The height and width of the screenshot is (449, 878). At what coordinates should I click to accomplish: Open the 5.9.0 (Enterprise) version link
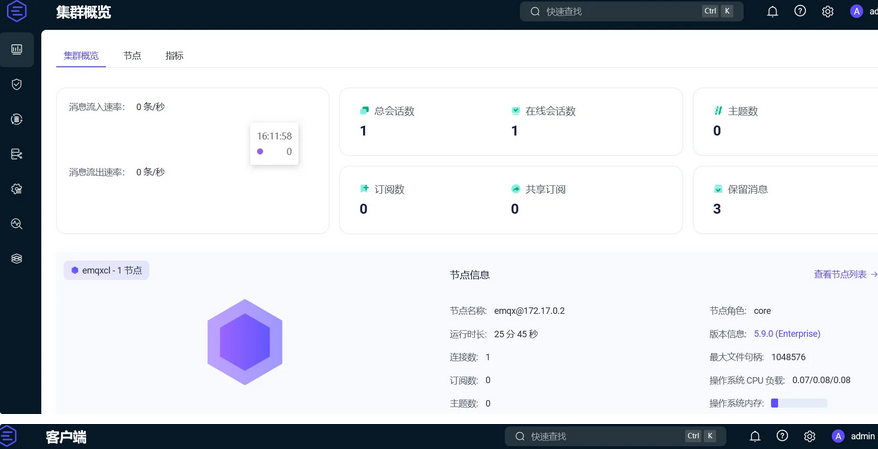[787, 334]
